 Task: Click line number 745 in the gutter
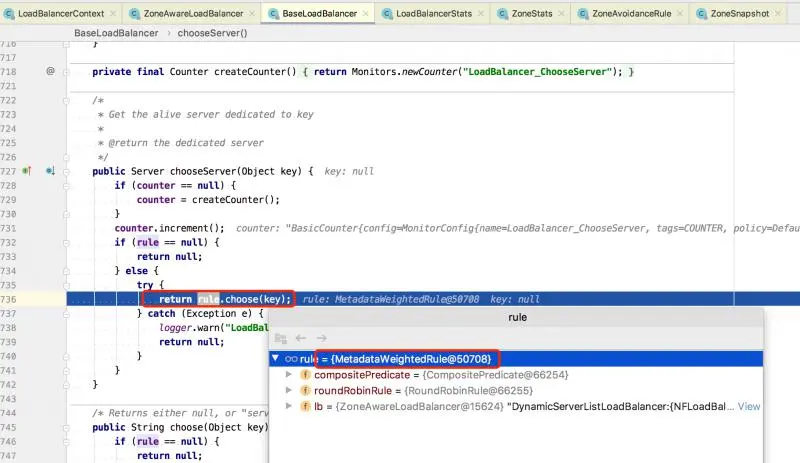(8, 427)
